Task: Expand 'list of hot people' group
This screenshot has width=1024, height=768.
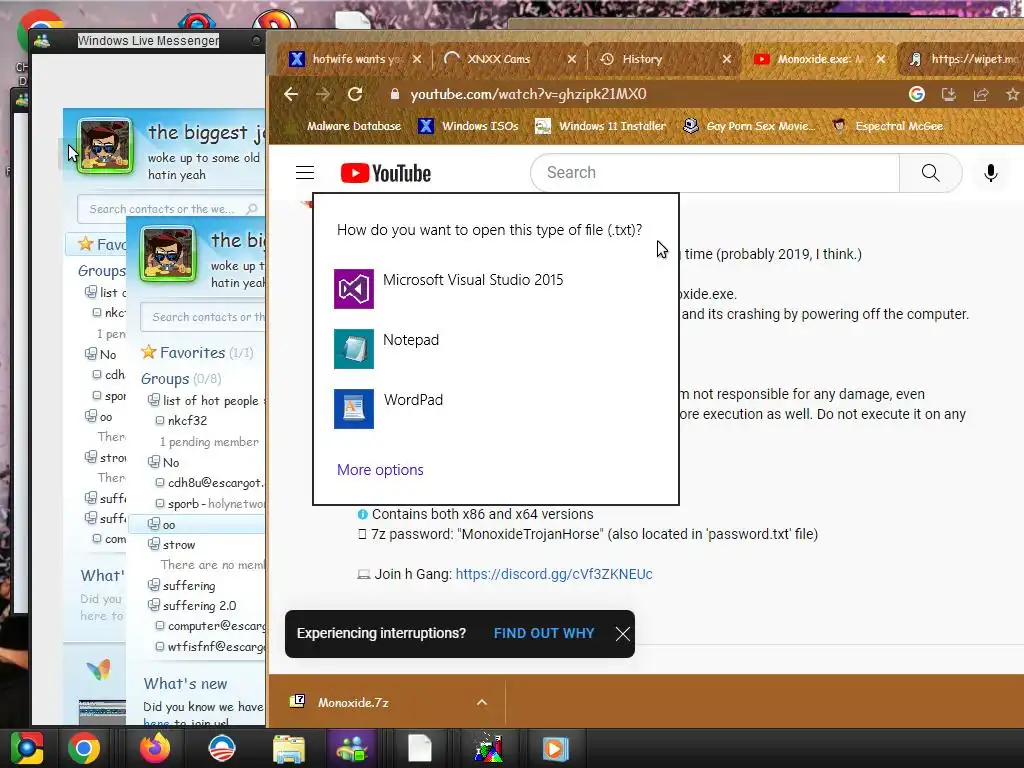Action: (x=153, y=400)
